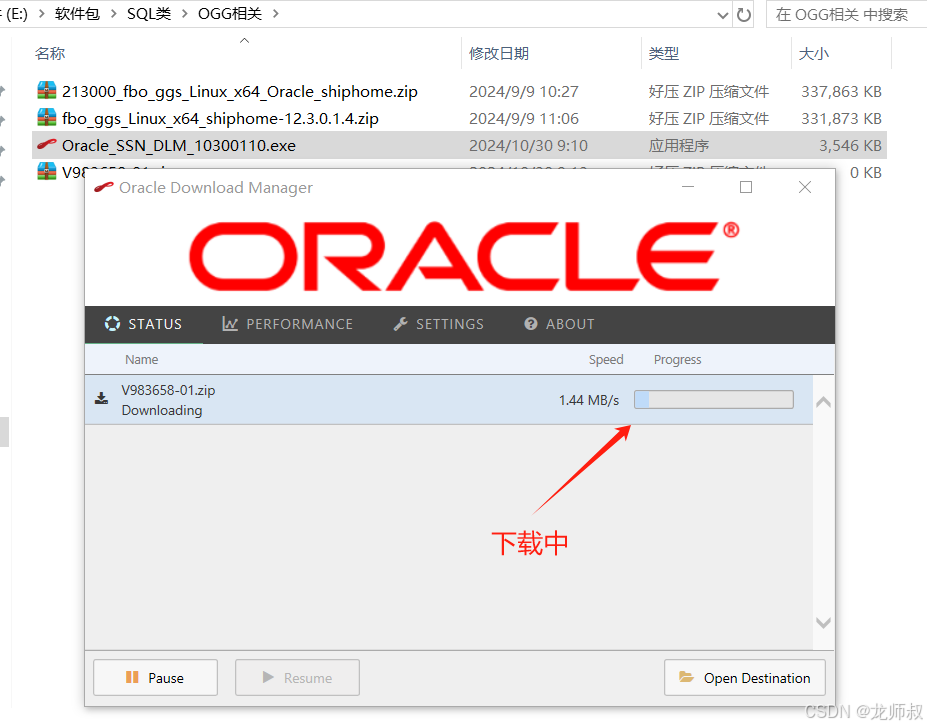Sort Explorer files by 修改日期 column
The width and height of the screenshot is (927, 727).
click(499, 54)
